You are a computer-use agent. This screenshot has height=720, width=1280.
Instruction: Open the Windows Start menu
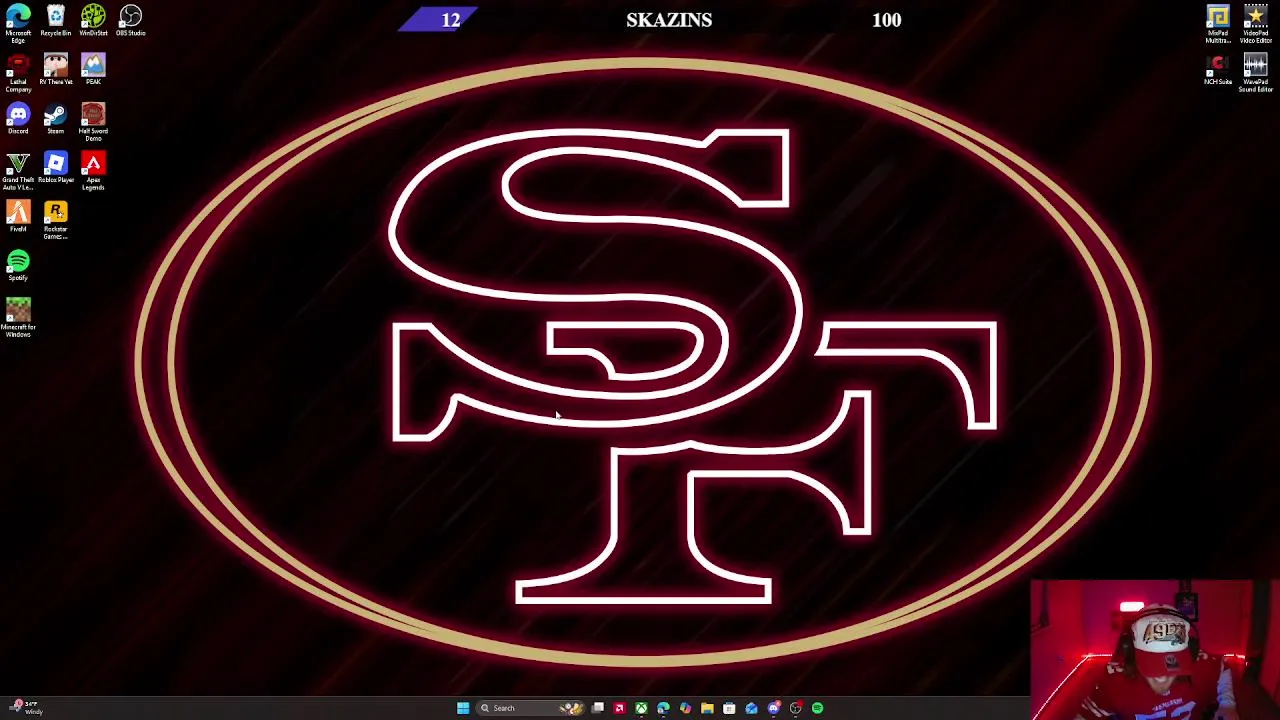tap(463, 708)
